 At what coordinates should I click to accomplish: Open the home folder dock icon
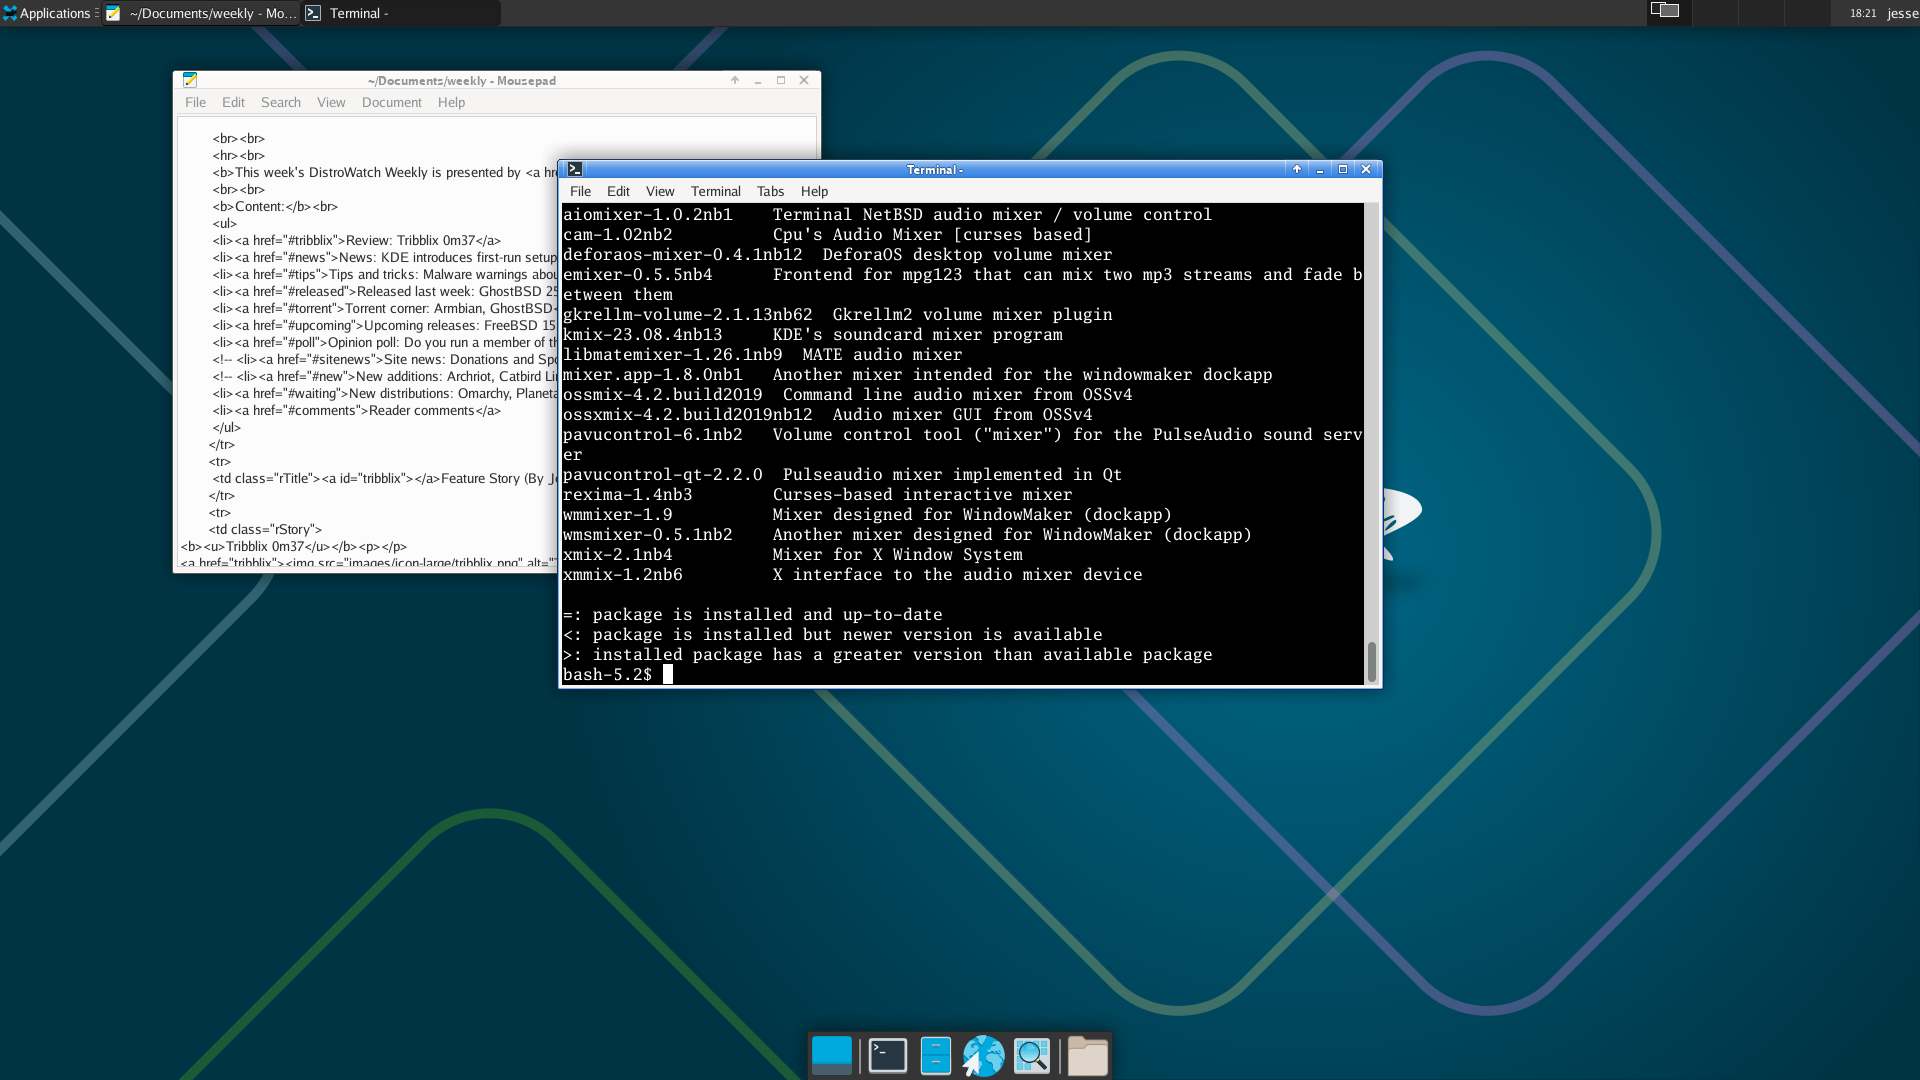tap(1087, 1056)
